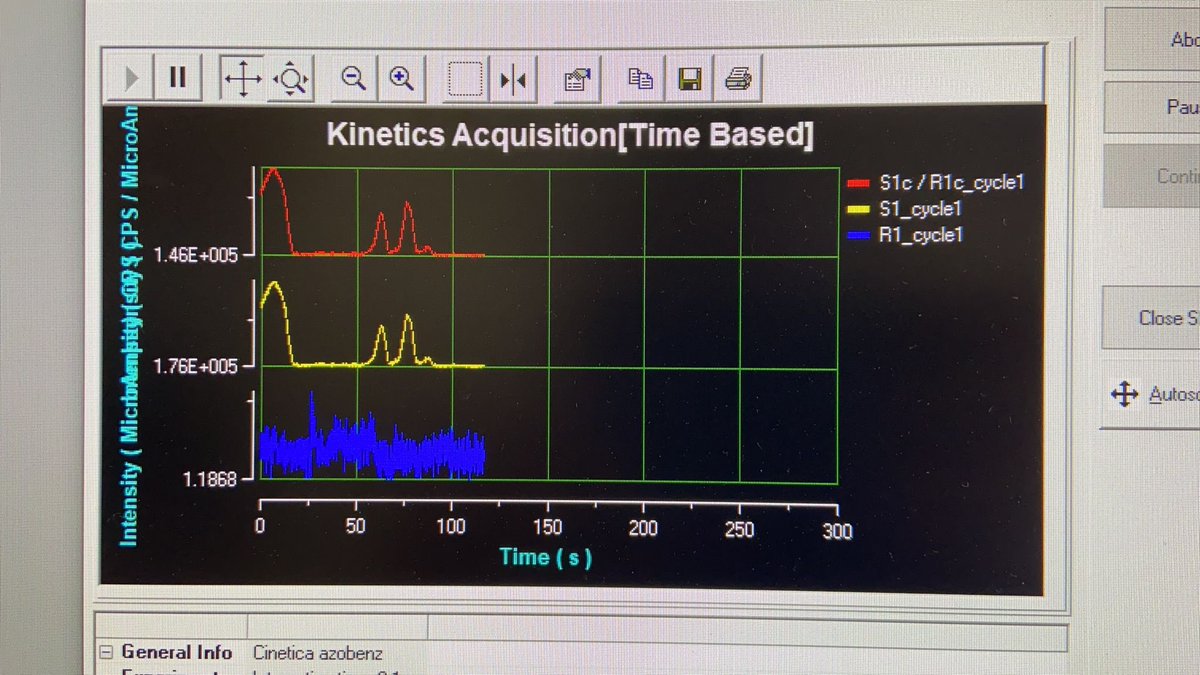Activate the rectangular zoom selection tool

click(464, 77)
